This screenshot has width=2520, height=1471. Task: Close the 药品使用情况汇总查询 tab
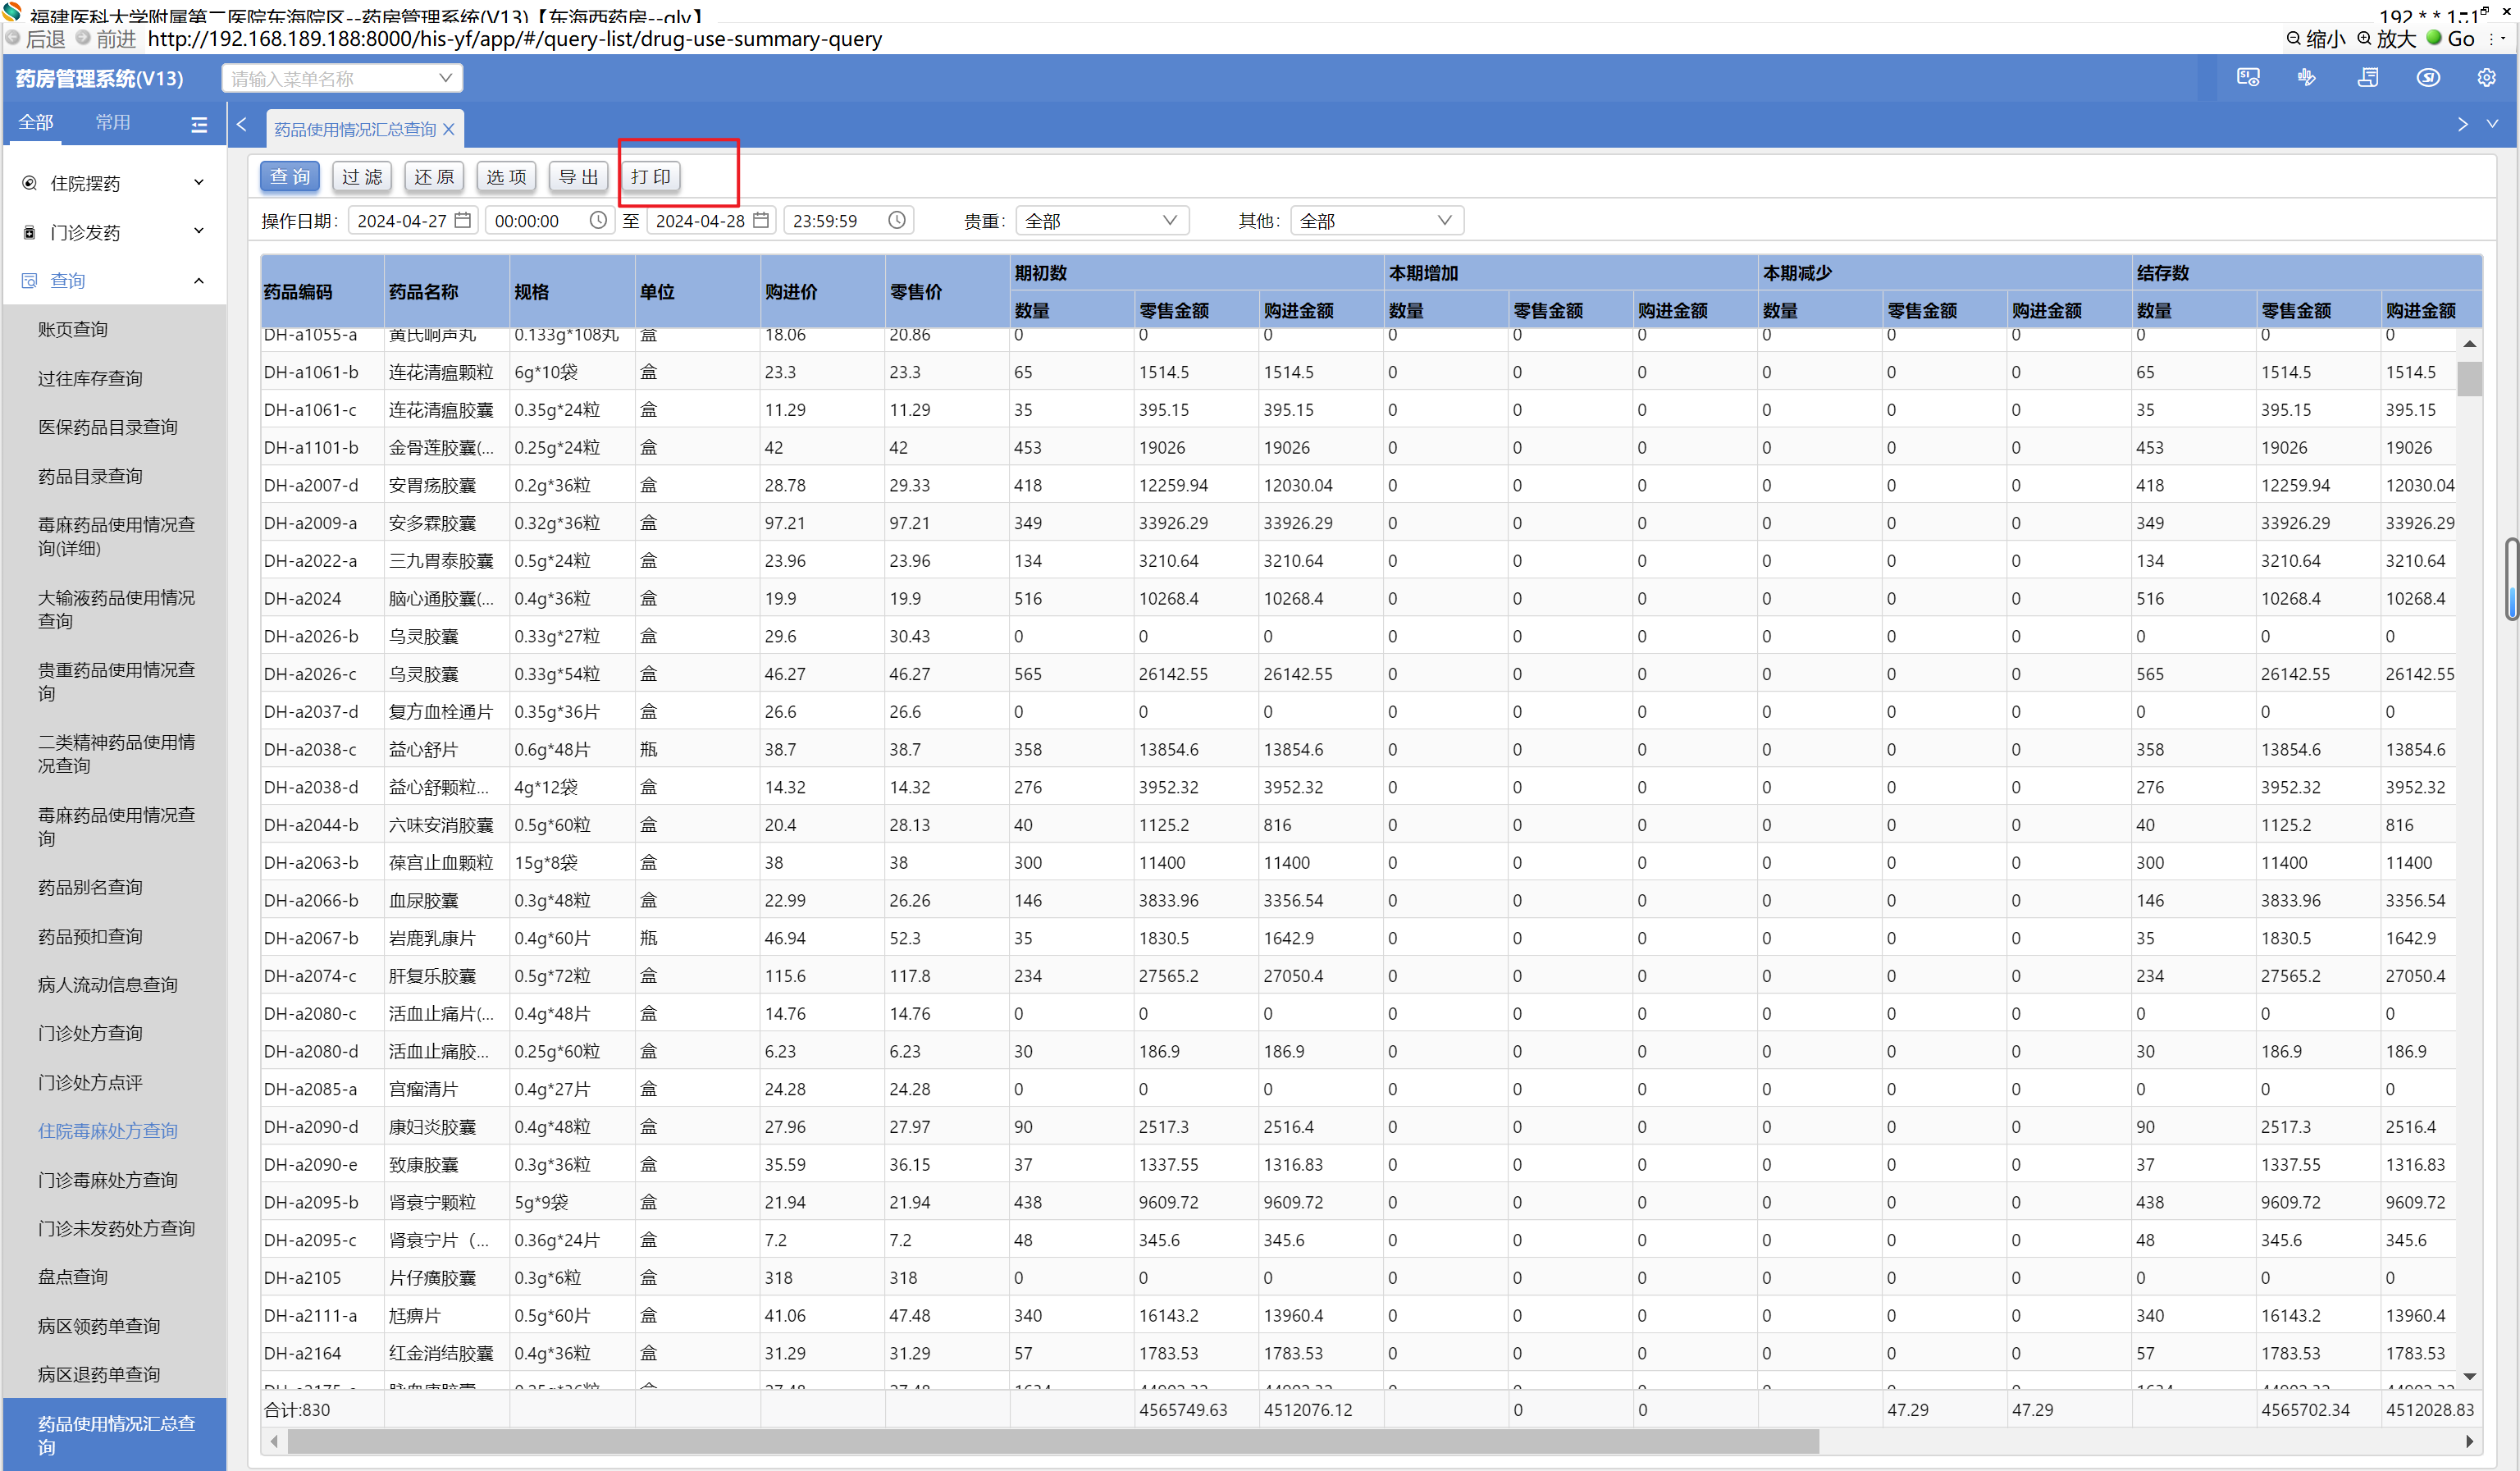[449, 129]
